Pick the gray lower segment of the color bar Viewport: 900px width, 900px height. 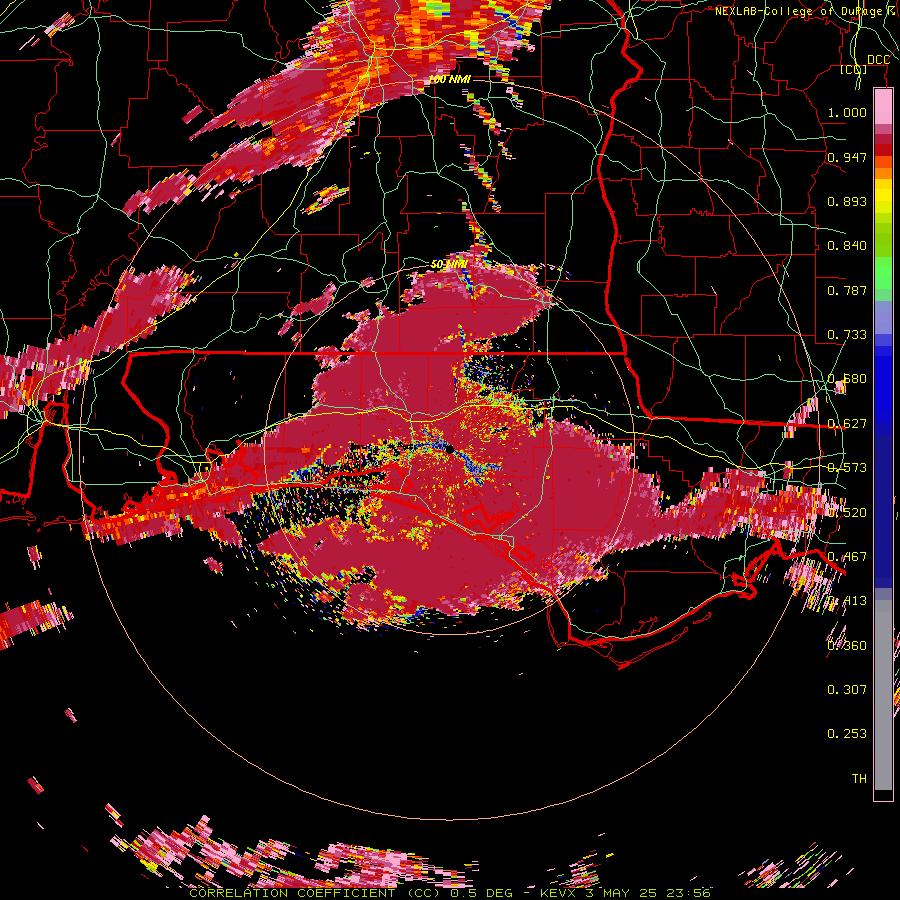(x=883, y=695)
